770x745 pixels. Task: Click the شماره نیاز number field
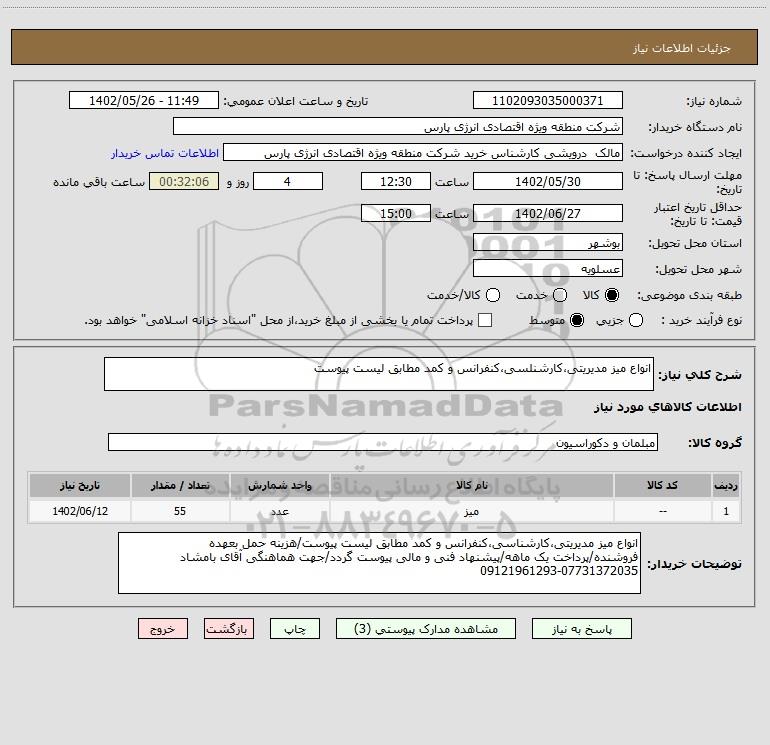pos(547,101)
